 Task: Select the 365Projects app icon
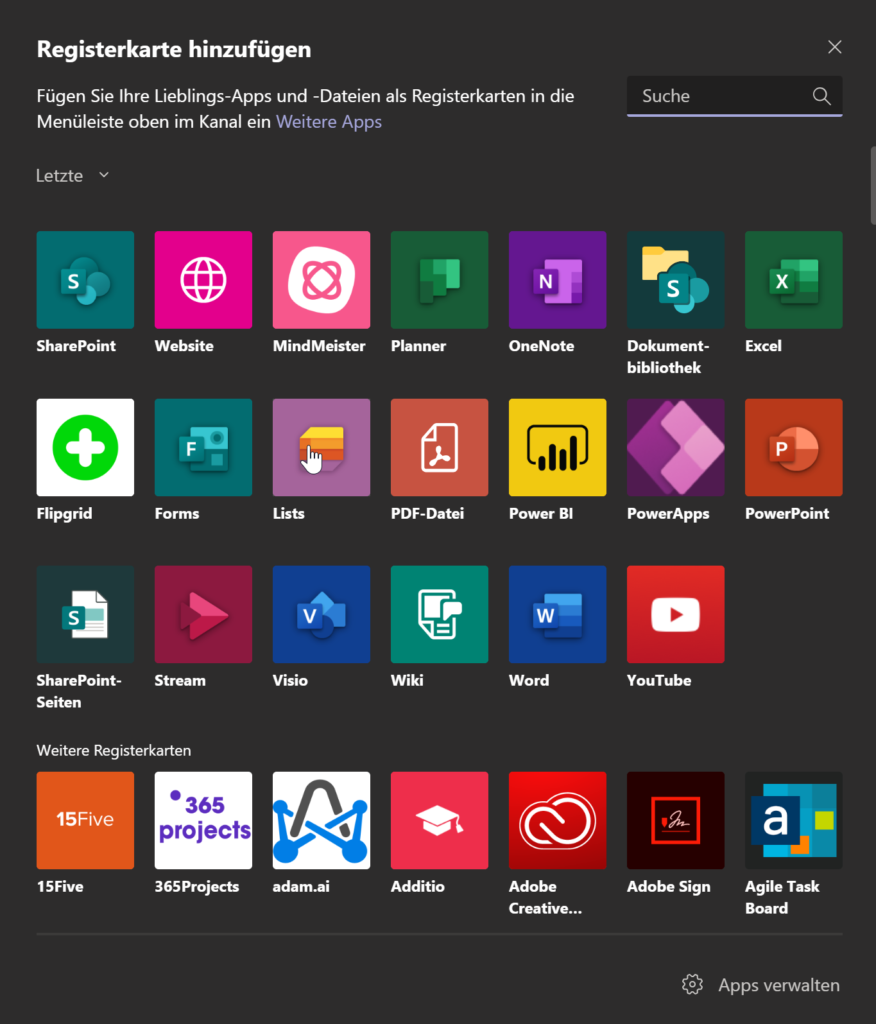(203, 820)
